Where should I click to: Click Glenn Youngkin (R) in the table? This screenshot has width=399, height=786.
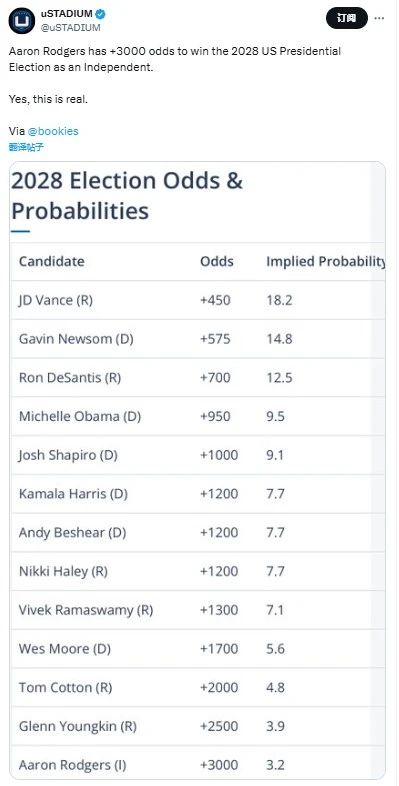coord(78,726)
